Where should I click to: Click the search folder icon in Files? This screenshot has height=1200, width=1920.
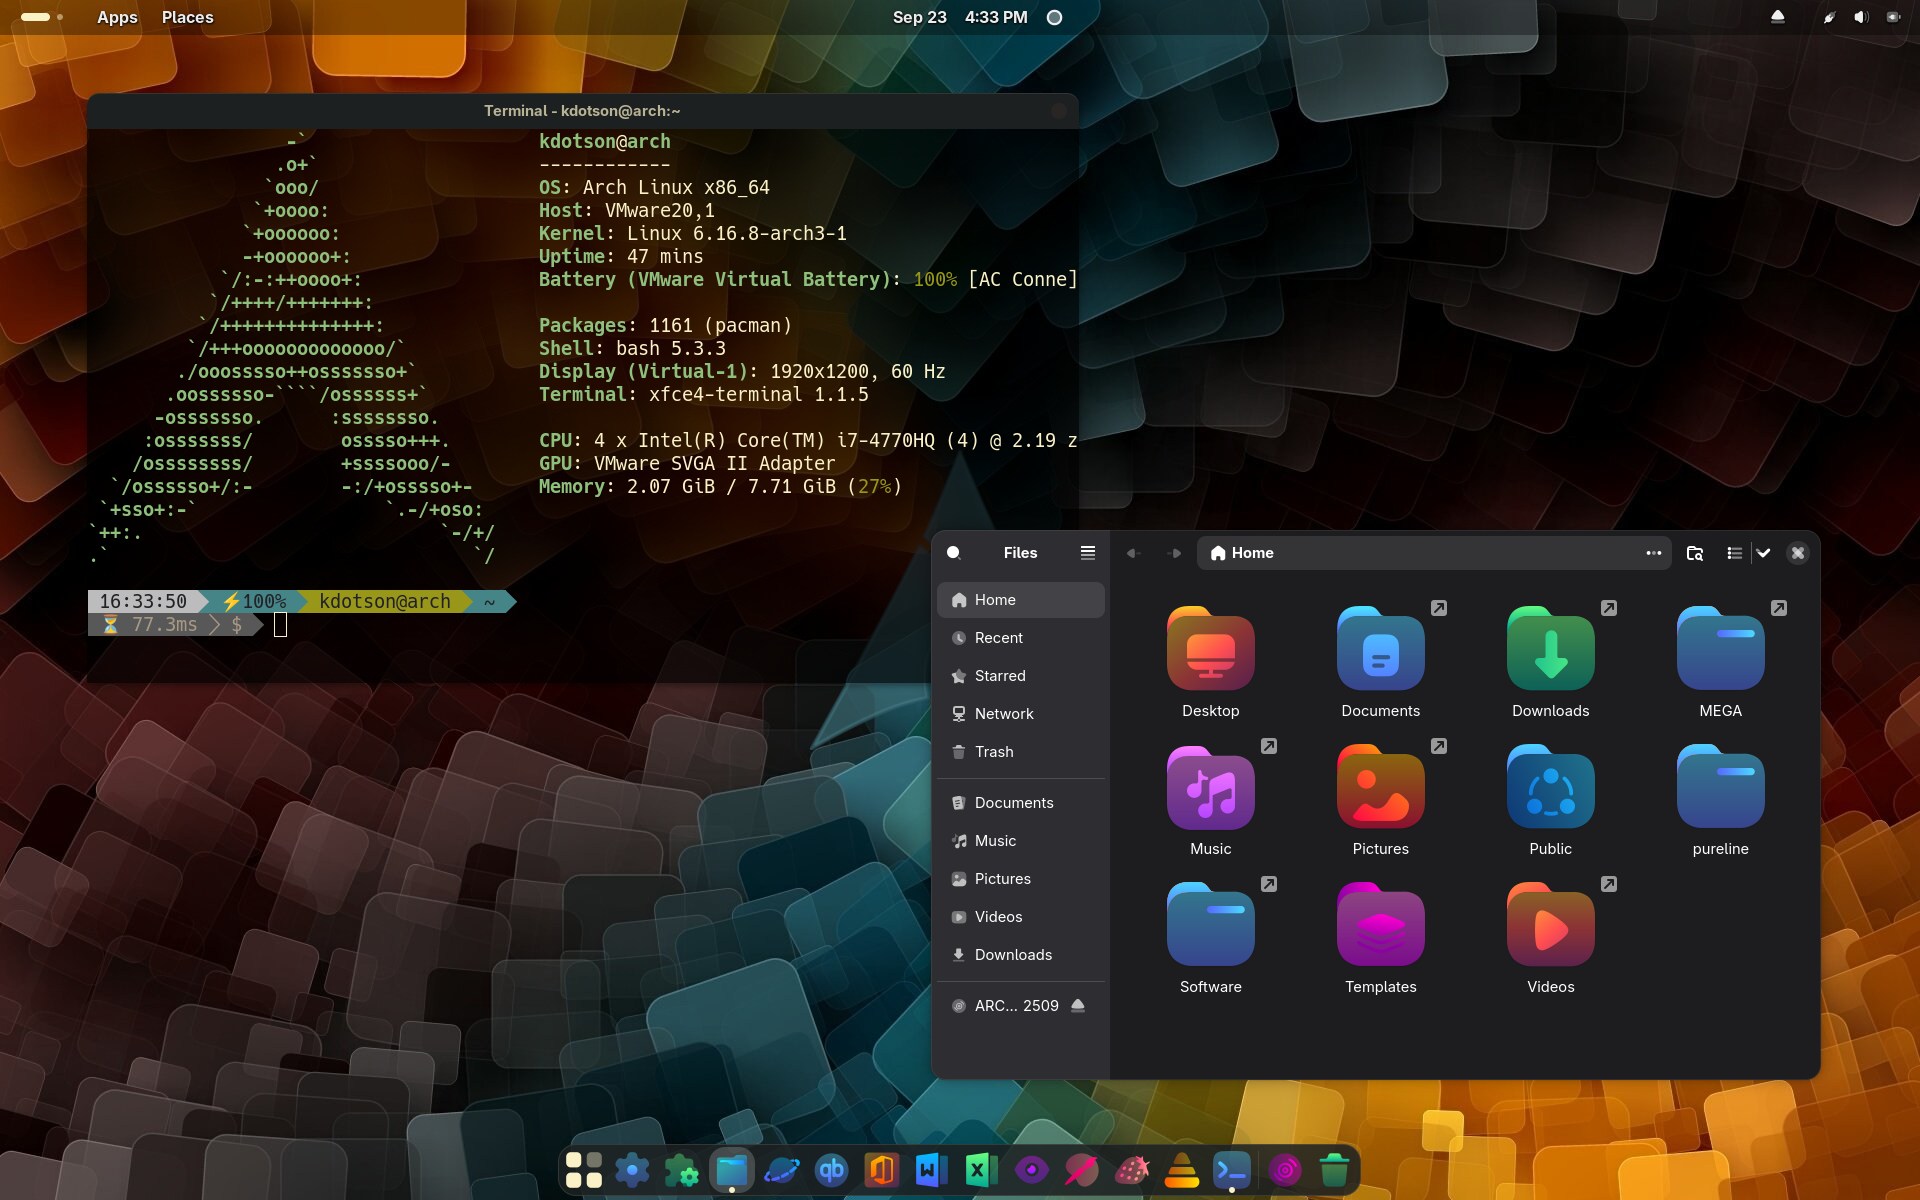click(1694, 553)
